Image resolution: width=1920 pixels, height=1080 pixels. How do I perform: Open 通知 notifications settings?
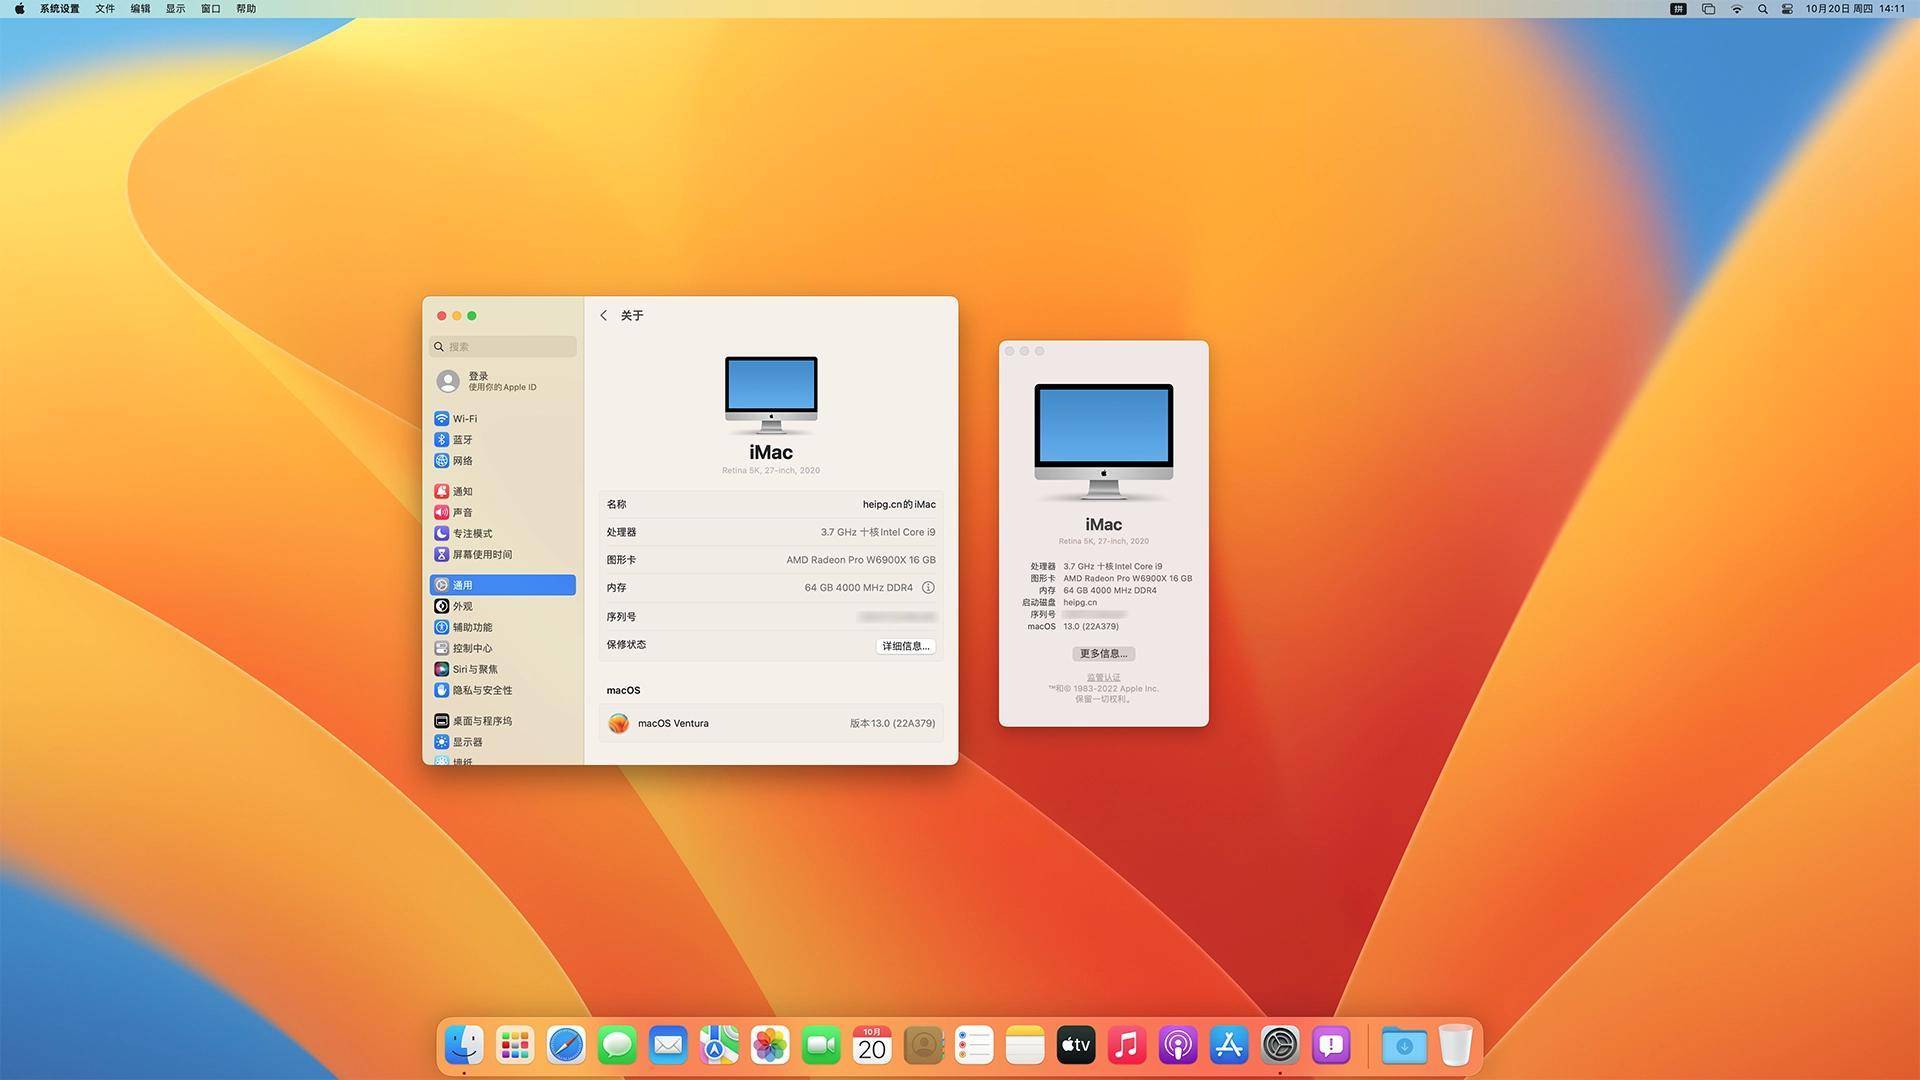tap(502, 492)
